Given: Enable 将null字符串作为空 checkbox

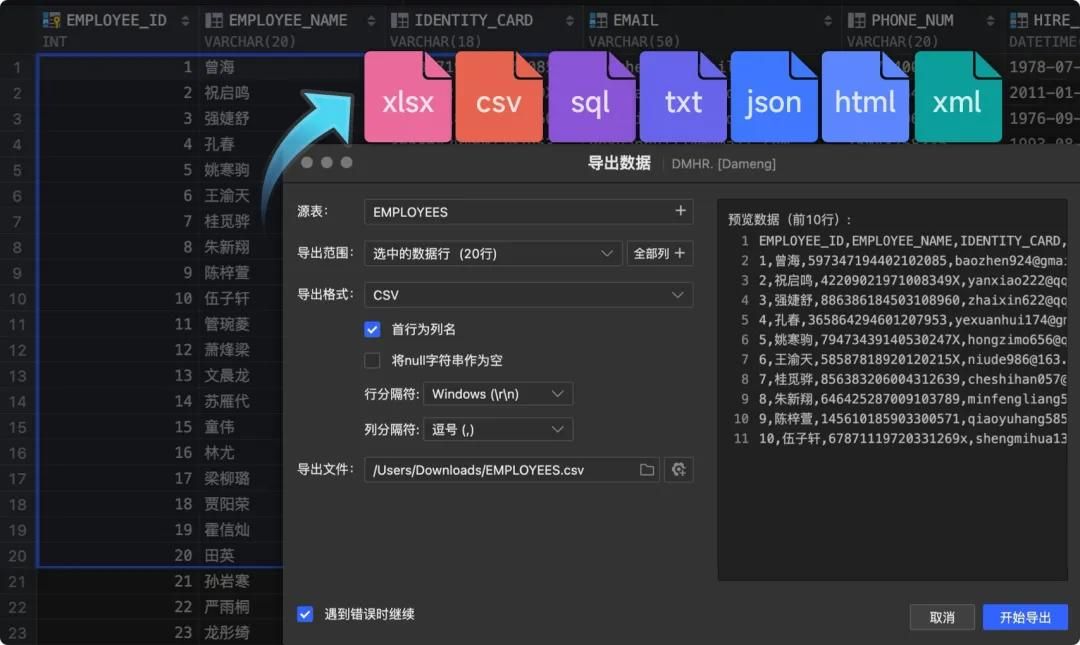Looking at the screenshot, I should point(372,360).
